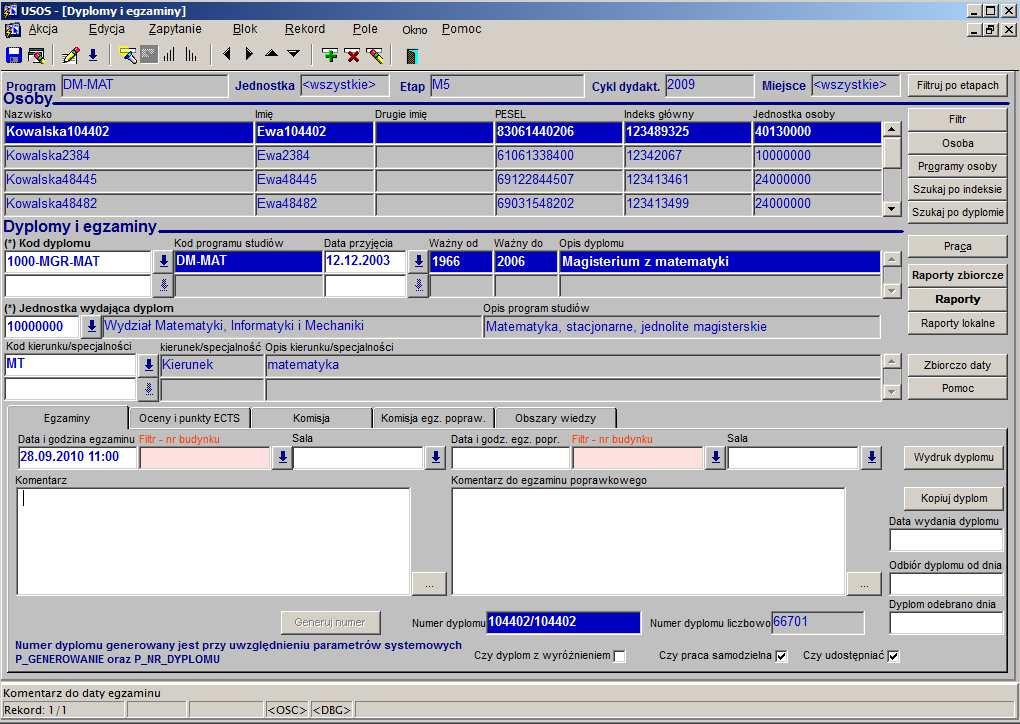This screenshot has width=1020, height=724.
Task: Click the enter query flashlight icon
Action: click(128, 55)
